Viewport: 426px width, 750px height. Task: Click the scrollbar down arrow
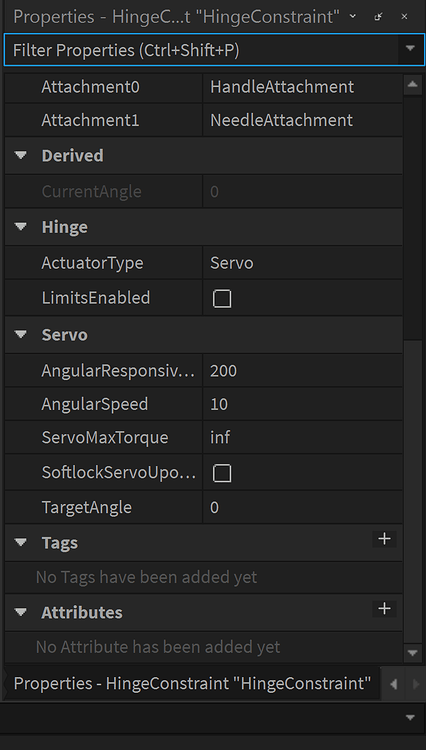tap(413, 652)
